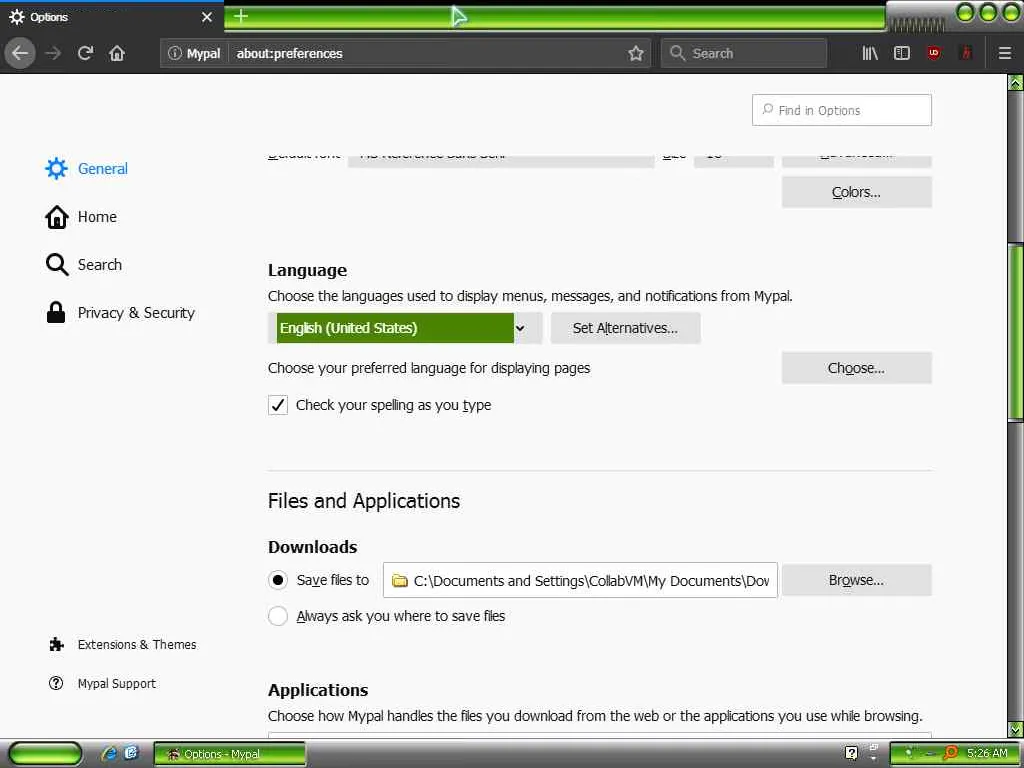Close the Options tab
This screenshot has width=1024, height=768.
(206, 17)
